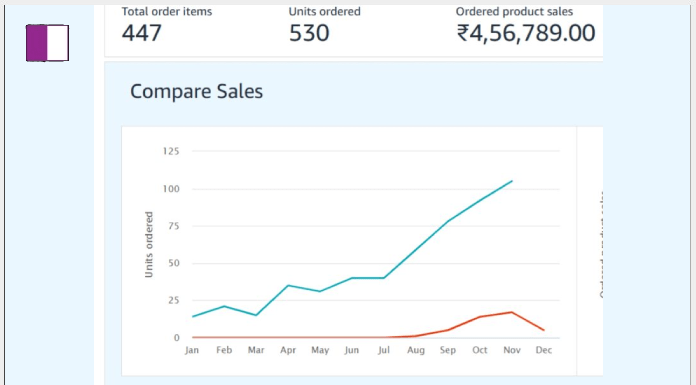Click the Sep month label

[448, 350]
